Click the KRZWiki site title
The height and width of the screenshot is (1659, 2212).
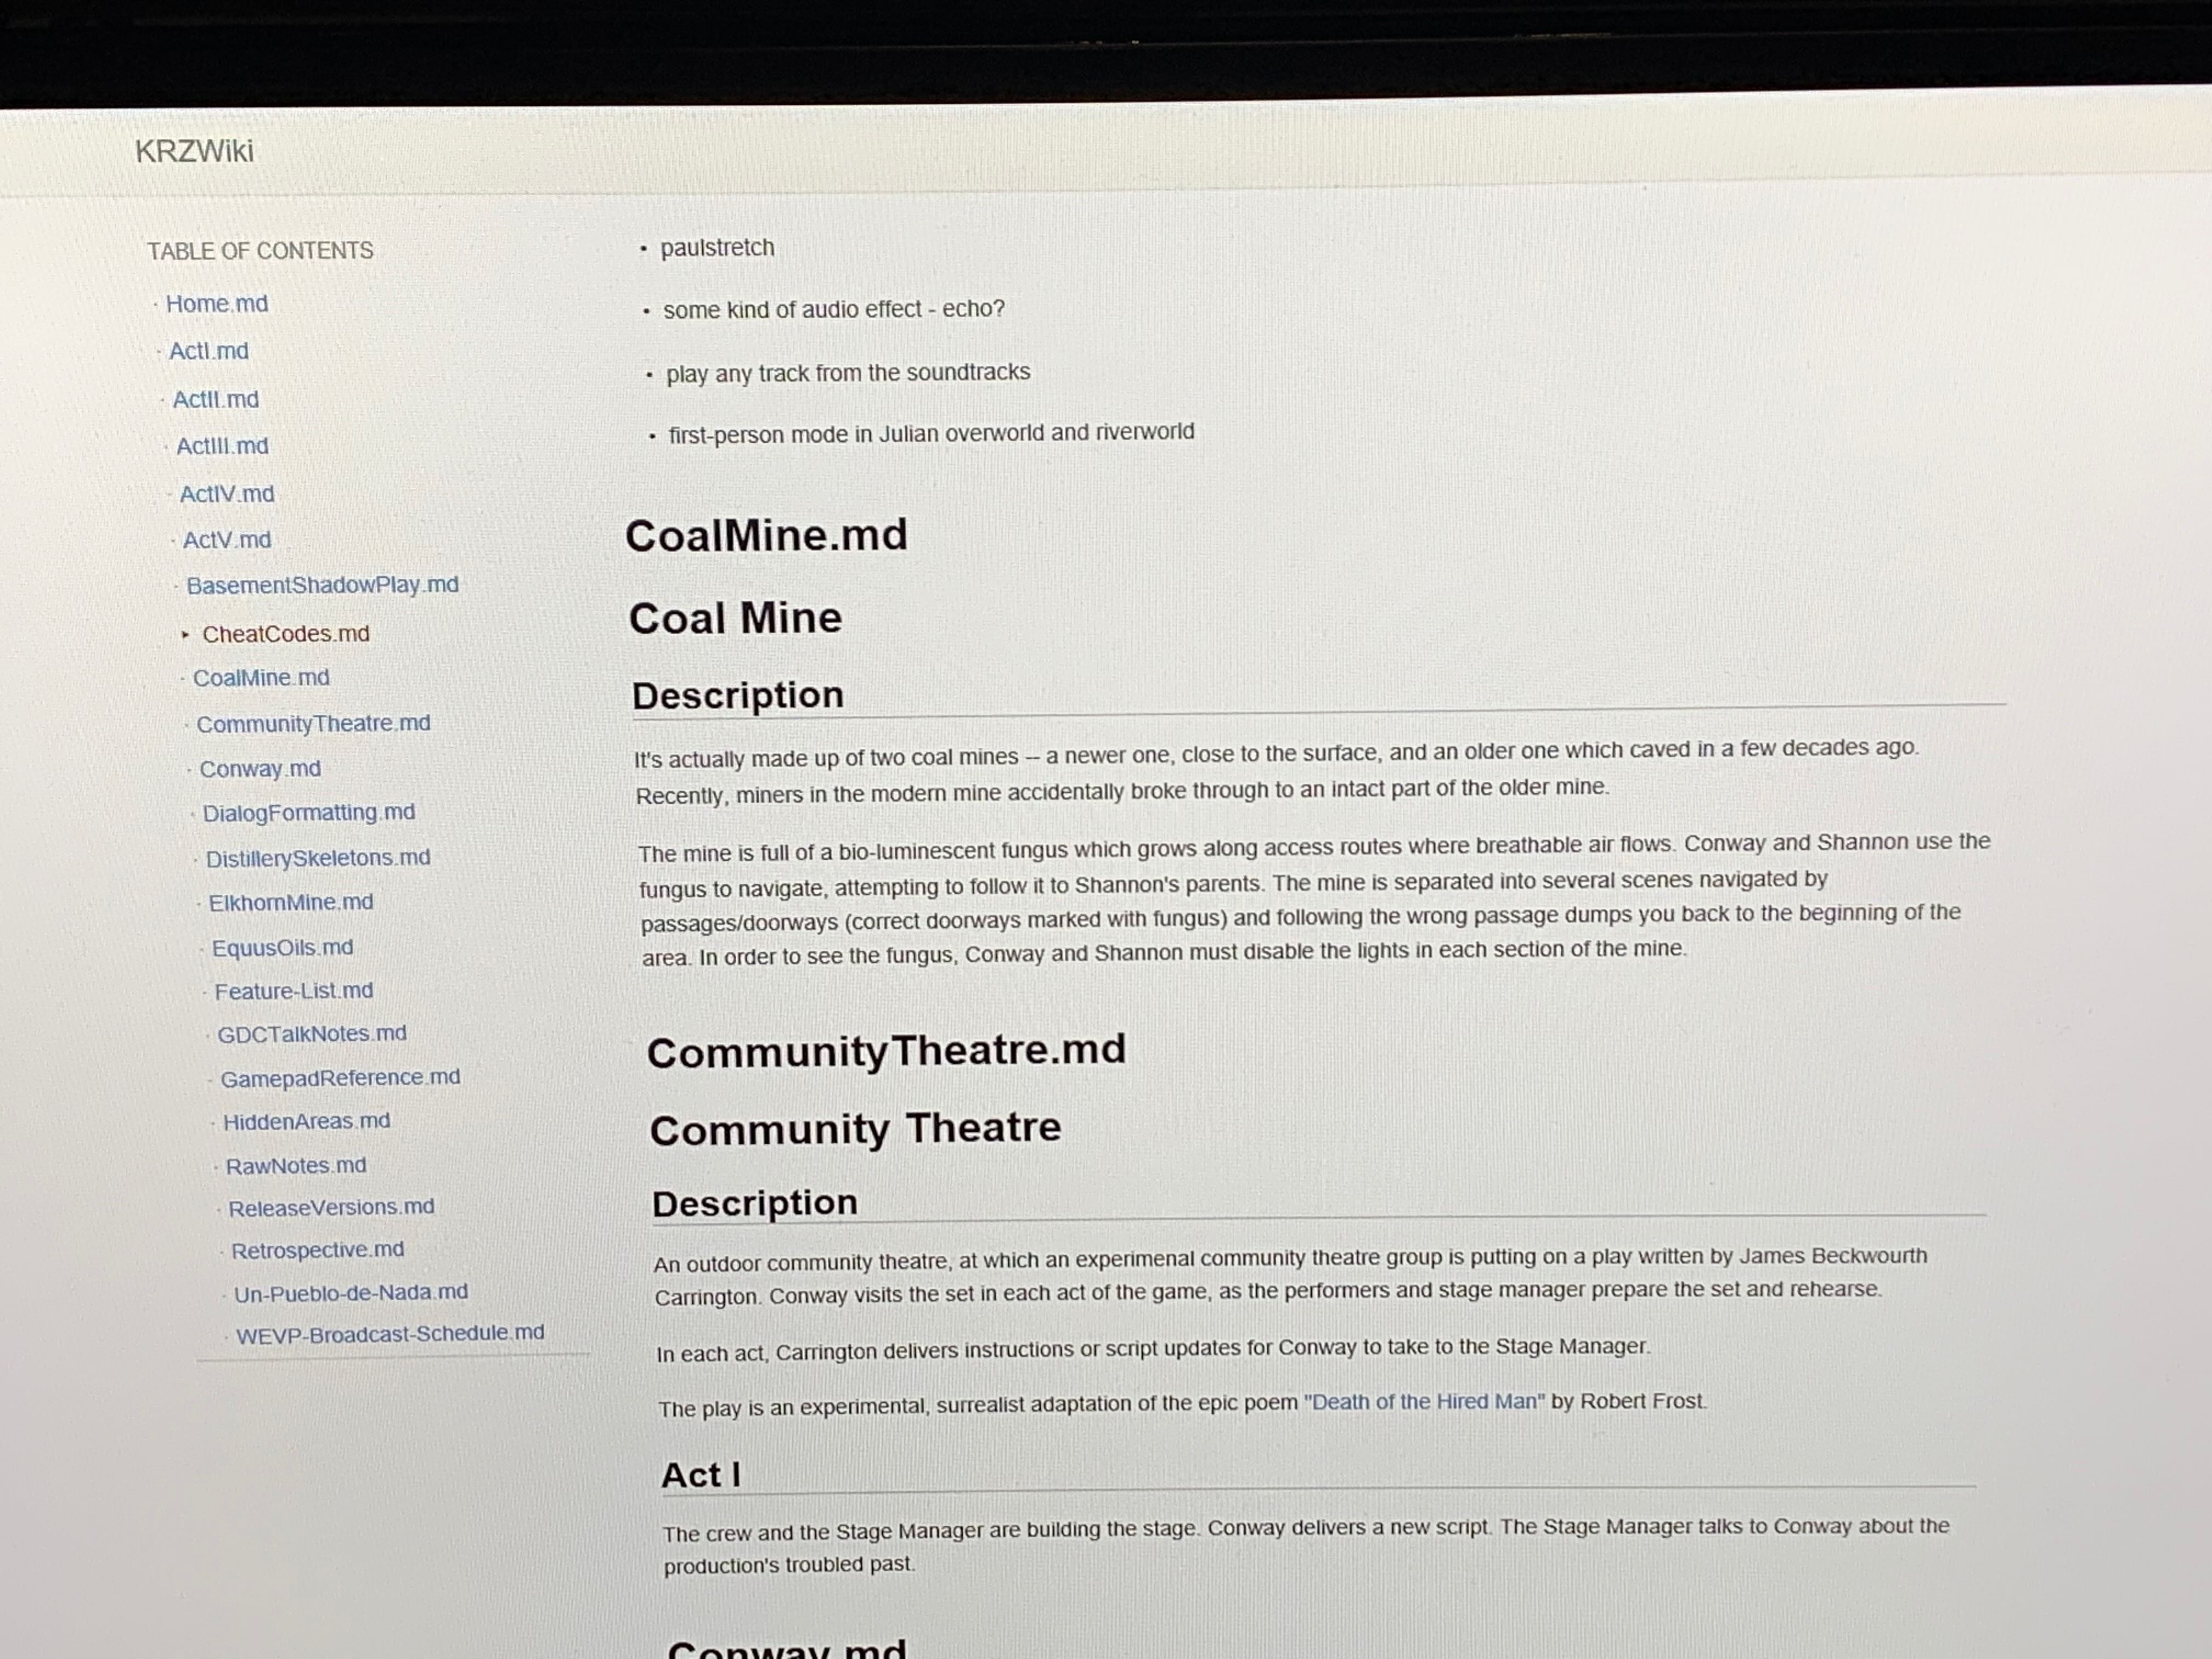click(x=194, y=151)
